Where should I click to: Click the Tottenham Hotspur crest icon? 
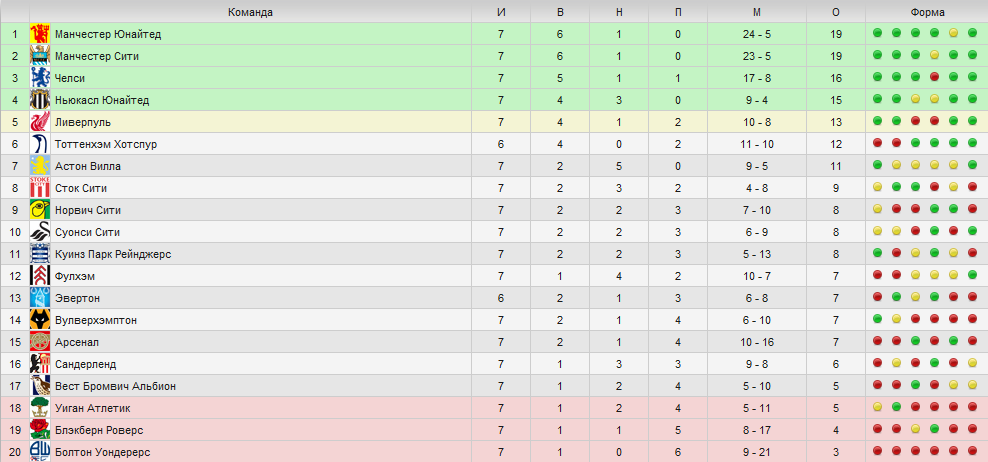(x=40, y=144)
